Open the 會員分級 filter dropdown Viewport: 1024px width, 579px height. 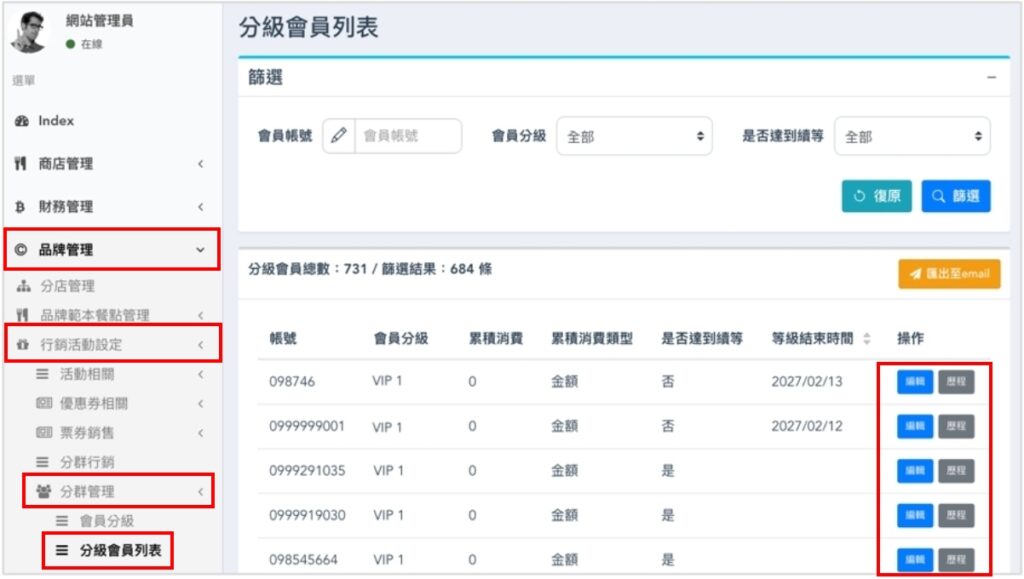pyautogui.click(x=633, y=137)
